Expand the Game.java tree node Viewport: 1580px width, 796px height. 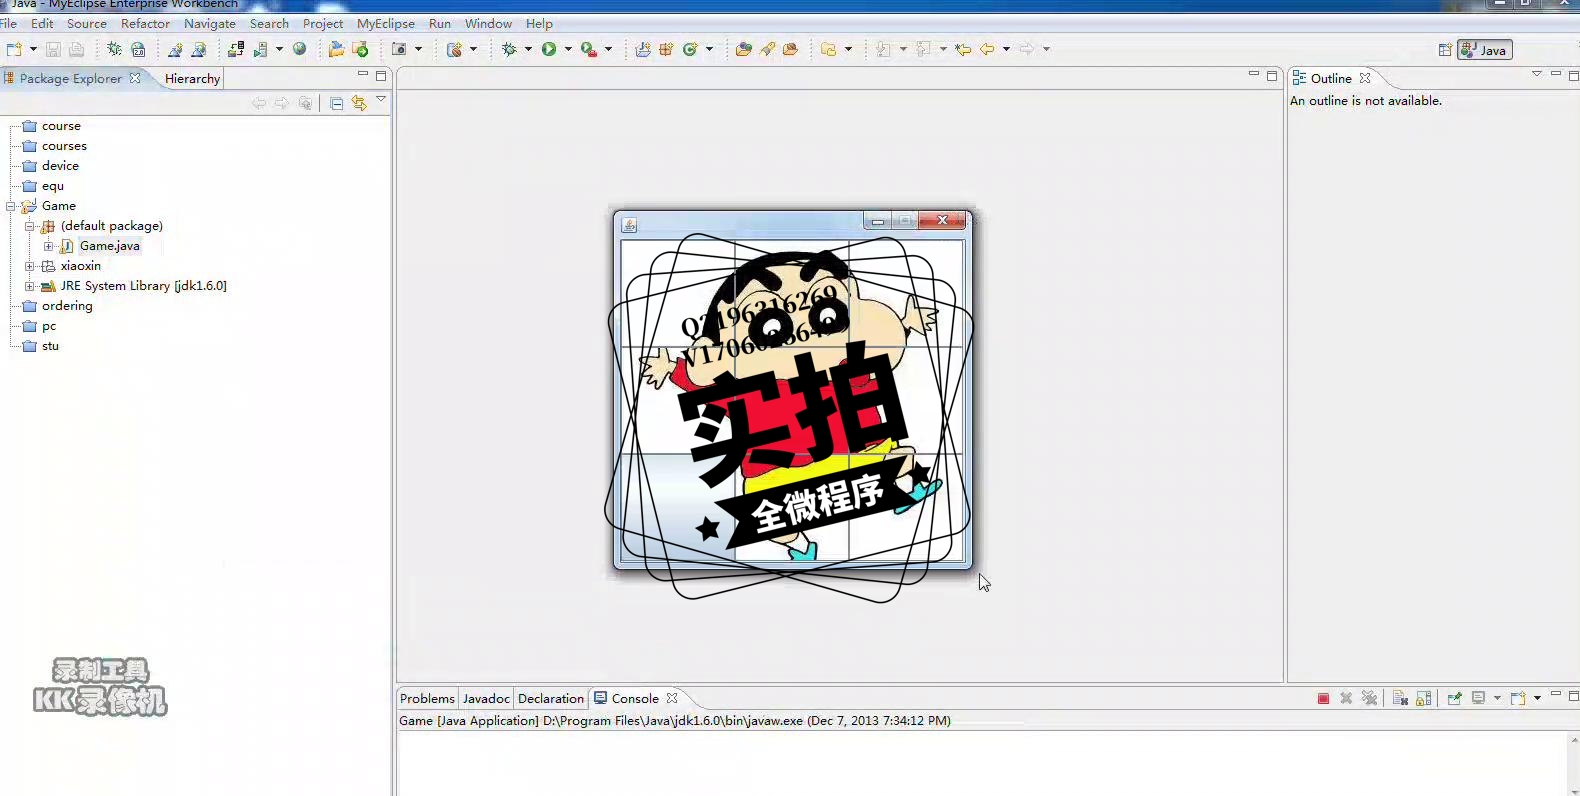coord(48,246)
